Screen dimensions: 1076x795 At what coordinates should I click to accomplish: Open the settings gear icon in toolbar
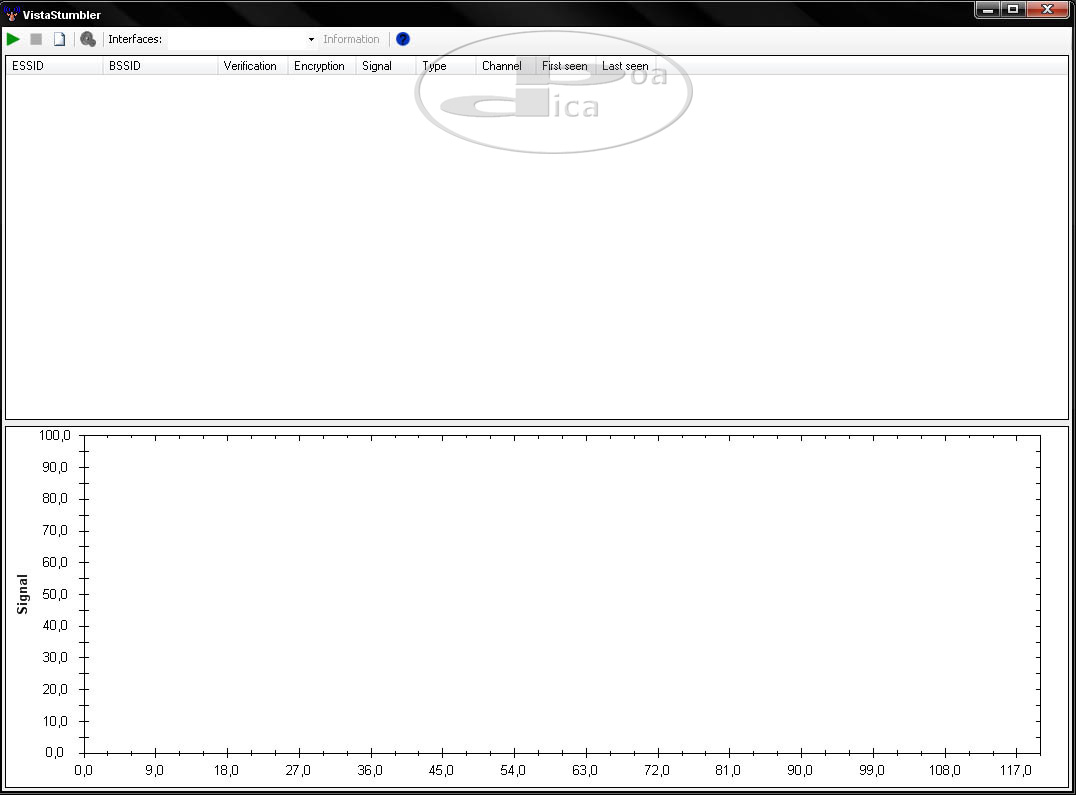[x=88, y=39]
